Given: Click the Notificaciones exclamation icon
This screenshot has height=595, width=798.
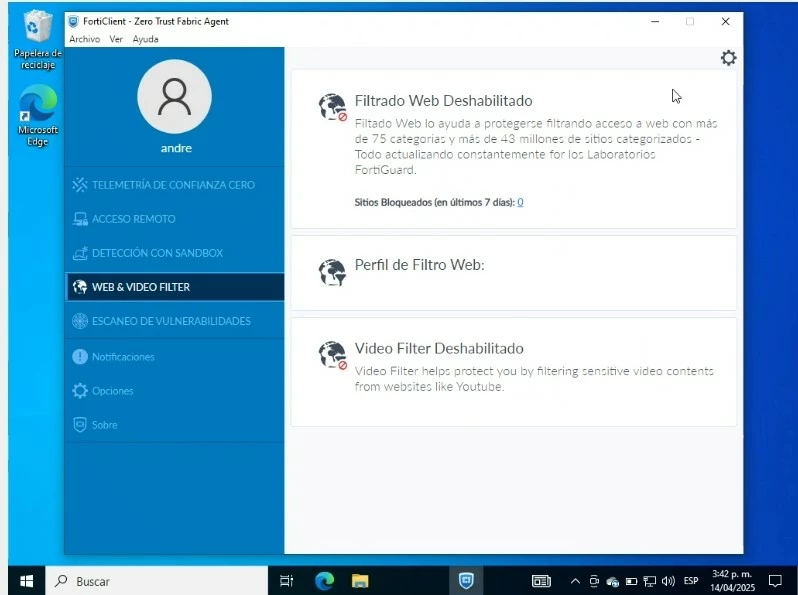Looking at the screenshot, I should (80, 357).
